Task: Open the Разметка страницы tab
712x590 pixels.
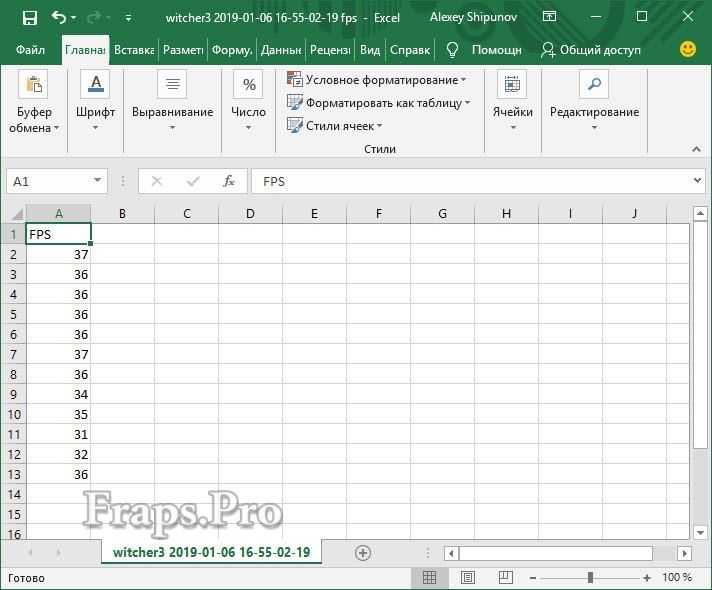Action: pyautogui.click(x=183, y=50)
